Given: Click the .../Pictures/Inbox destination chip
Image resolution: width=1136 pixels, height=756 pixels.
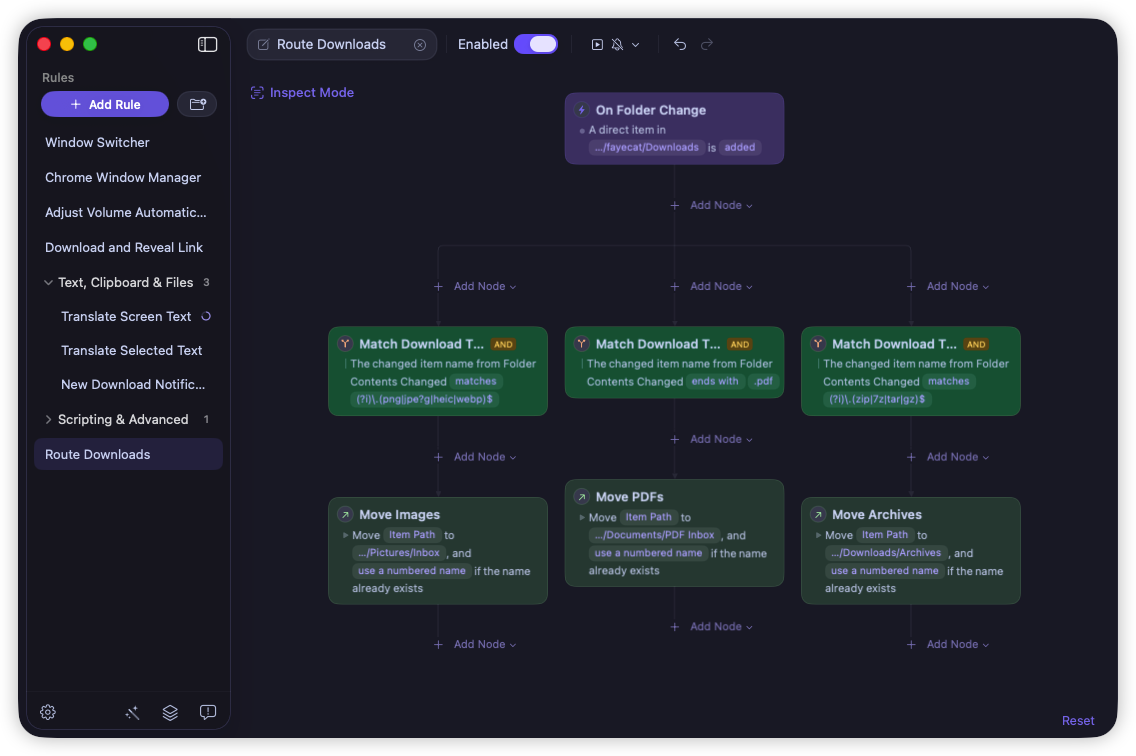Looking at the screenshot, I should 398,553.
